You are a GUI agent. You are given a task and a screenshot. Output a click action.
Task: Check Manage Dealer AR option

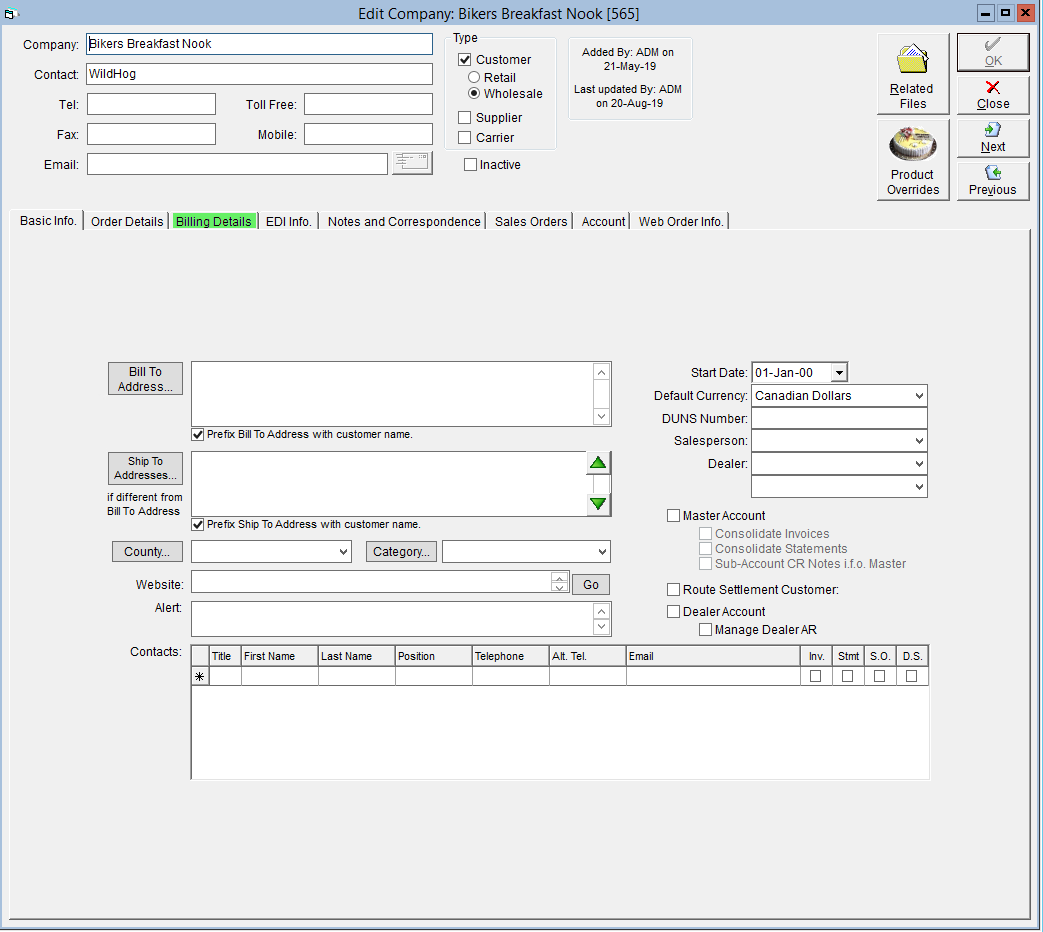[x=705, y=629]
